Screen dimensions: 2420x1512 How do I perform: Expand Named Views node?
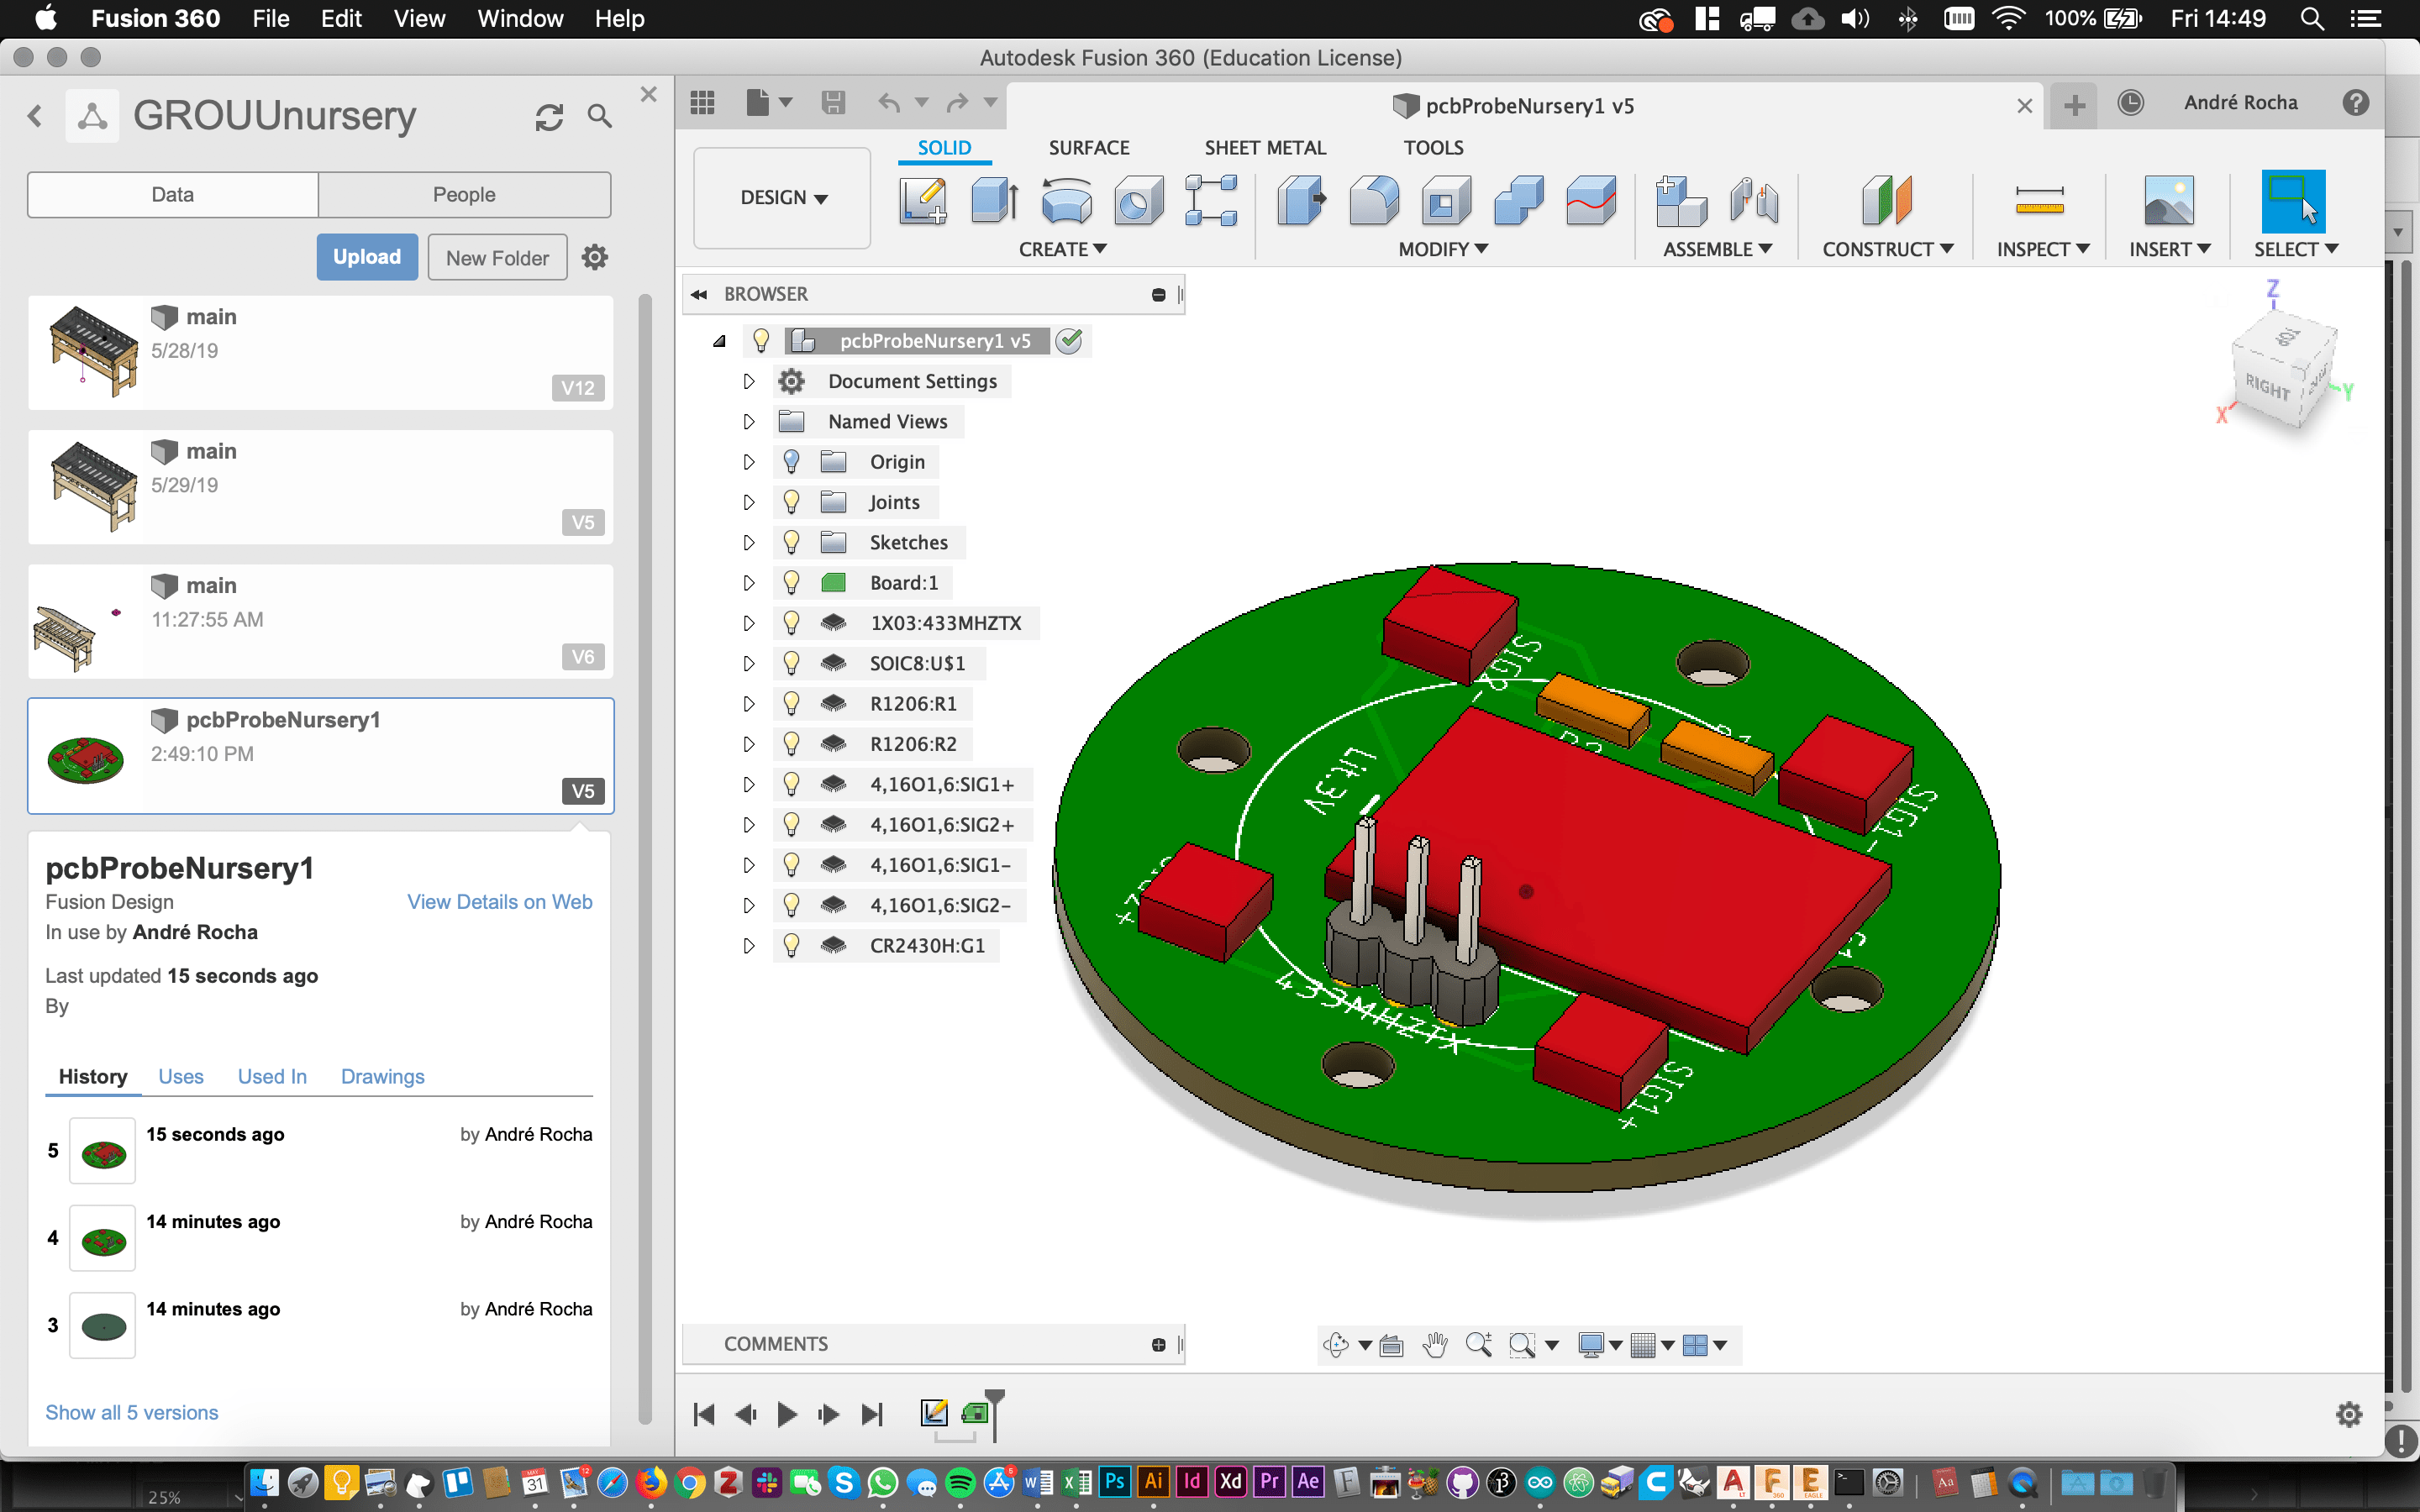click(748, 421)
